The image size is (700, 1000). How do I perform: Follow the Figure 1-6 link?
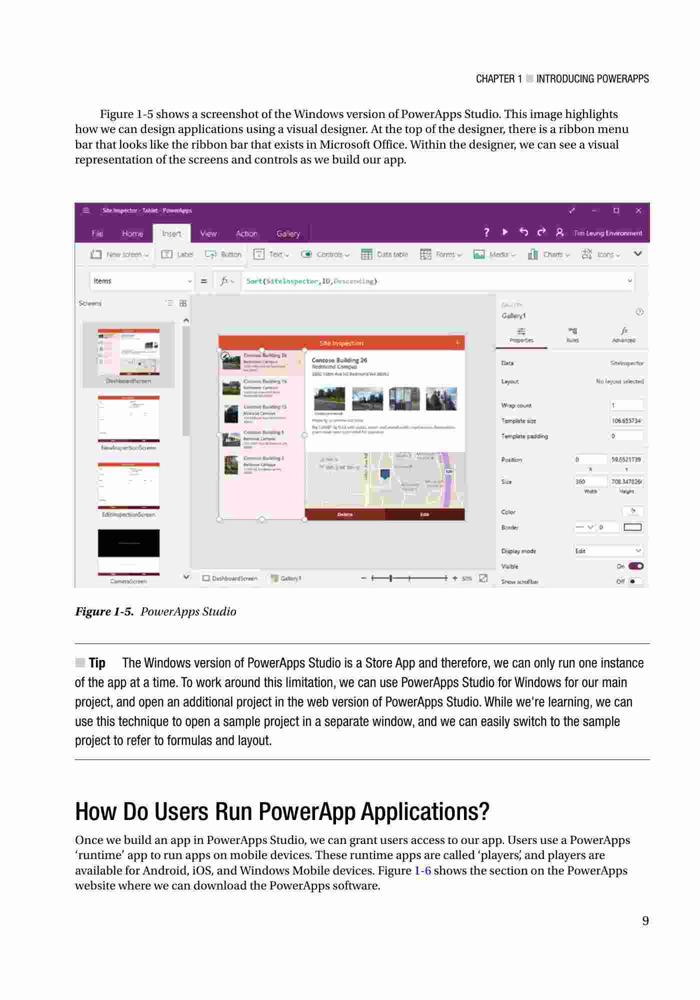click(423, 871)
